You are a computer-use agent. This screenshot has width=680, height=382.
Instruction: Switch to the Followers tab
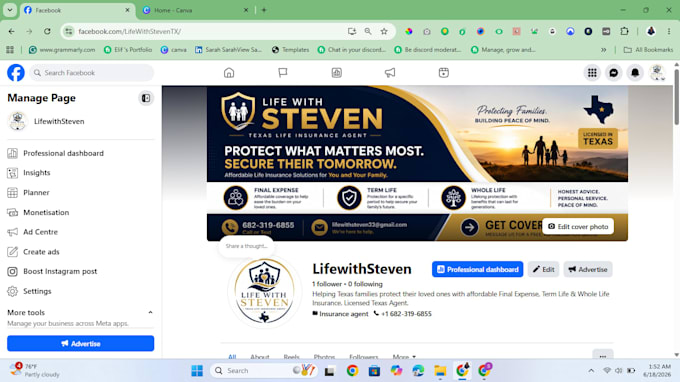pos(363,357)
